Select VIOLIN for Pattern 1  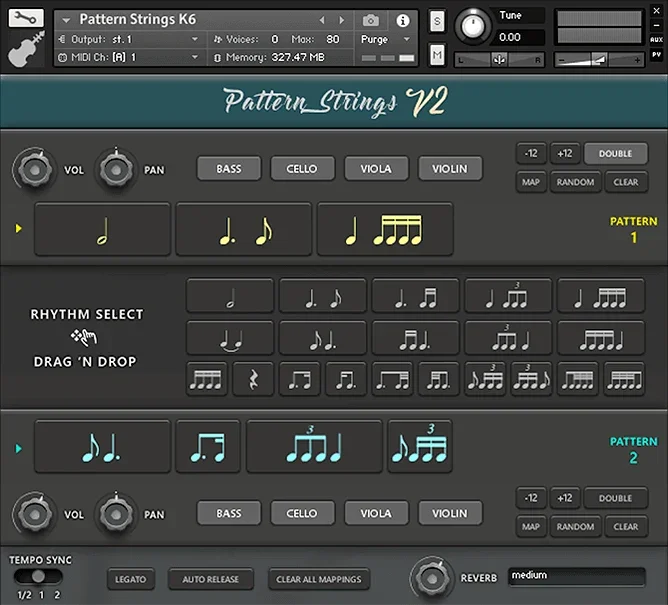click(x=450, y=169)
